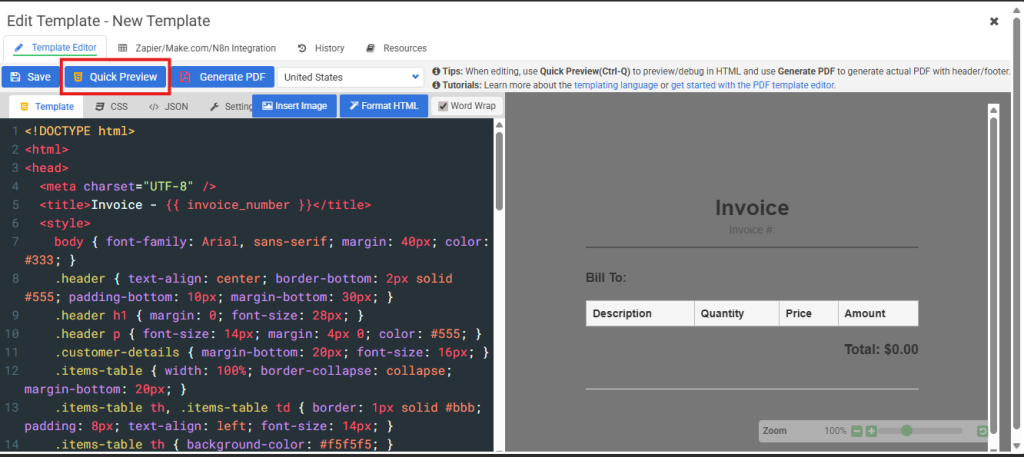Click the floppy disk icon on Save
The height and width of the screenshot is (457, 1024).
16,77
